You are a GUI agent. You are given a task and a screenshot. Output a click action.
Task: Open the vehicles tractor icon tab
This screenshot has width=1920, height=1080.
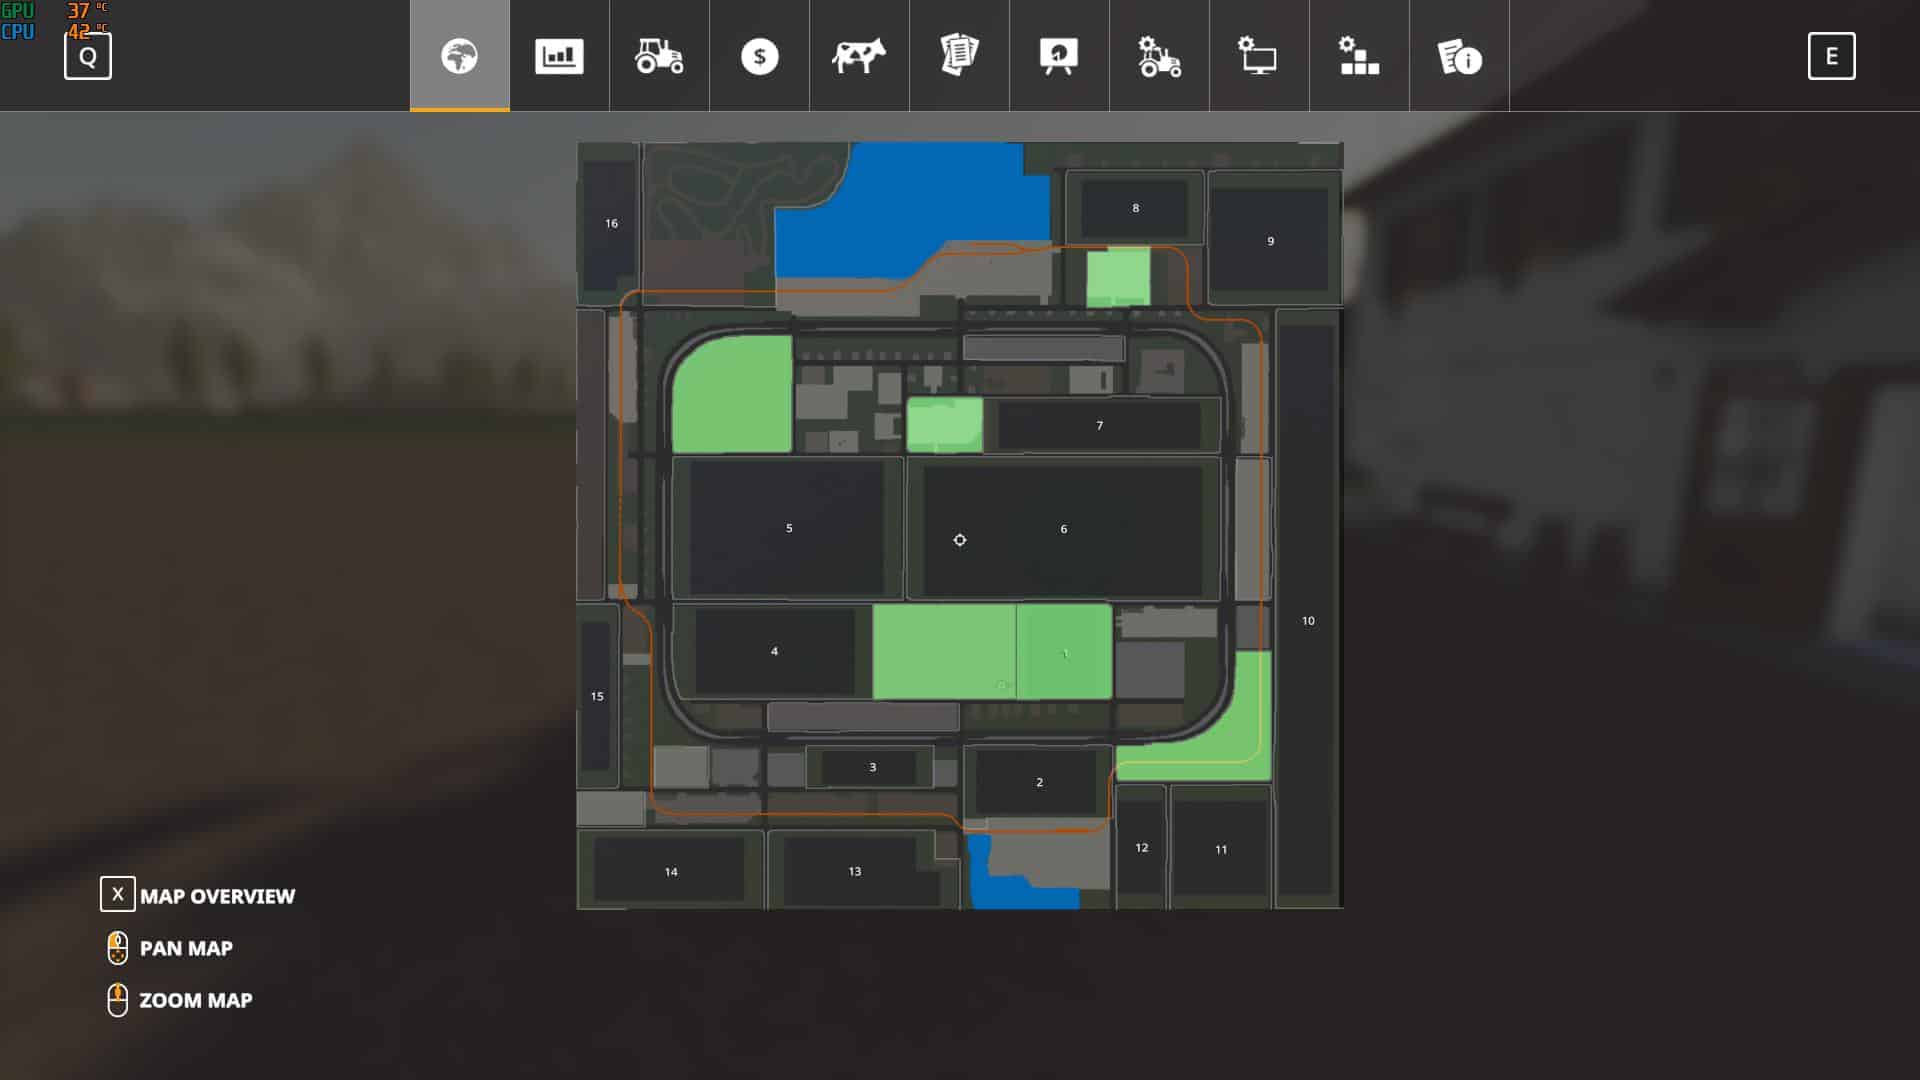pos(659,56)
